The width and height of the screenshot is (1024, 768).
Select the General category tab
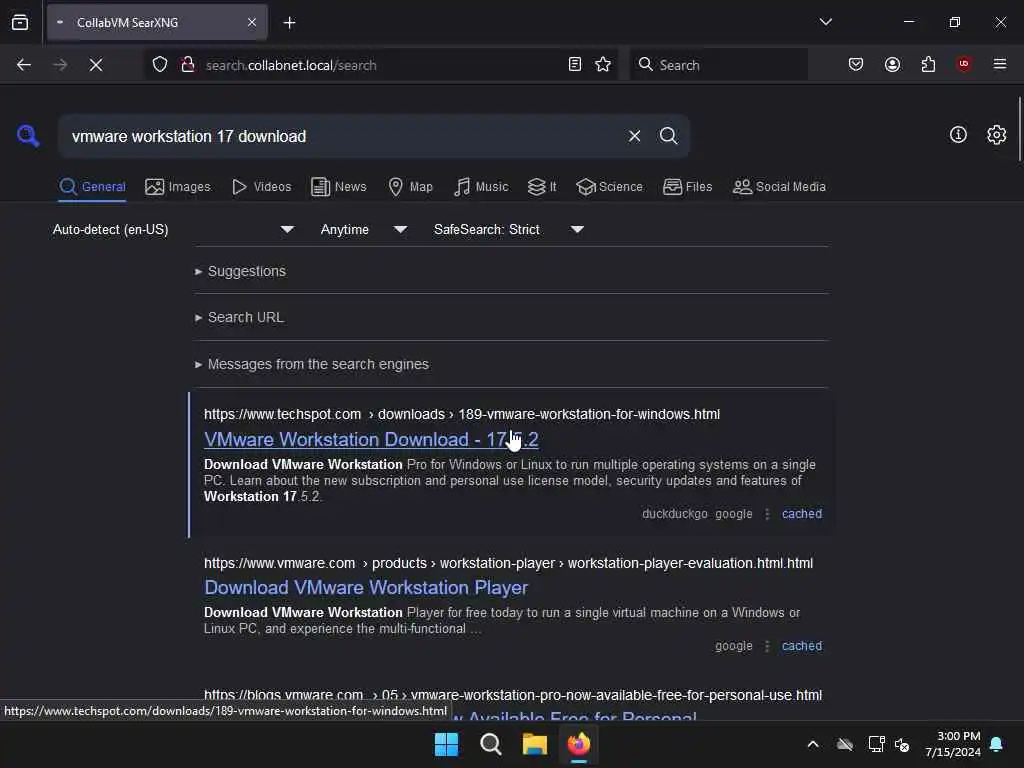(92, 187)
